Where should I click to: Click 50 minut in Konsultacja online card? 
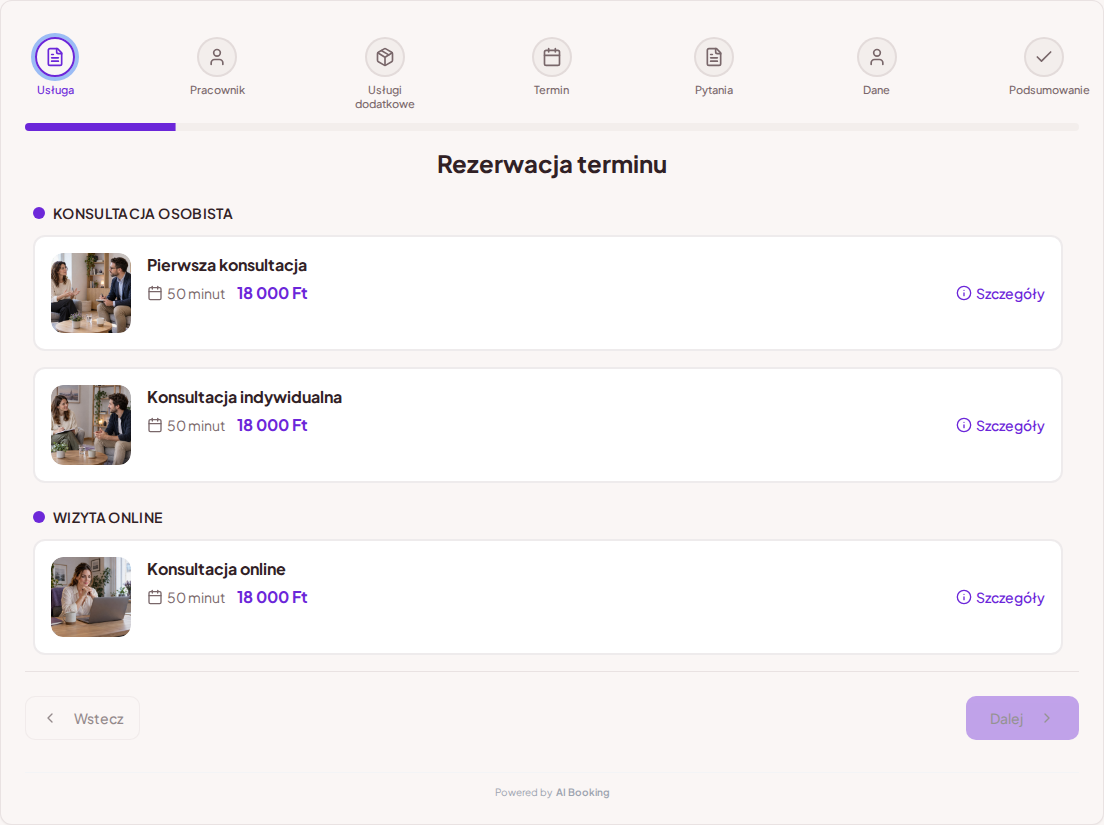196,598
